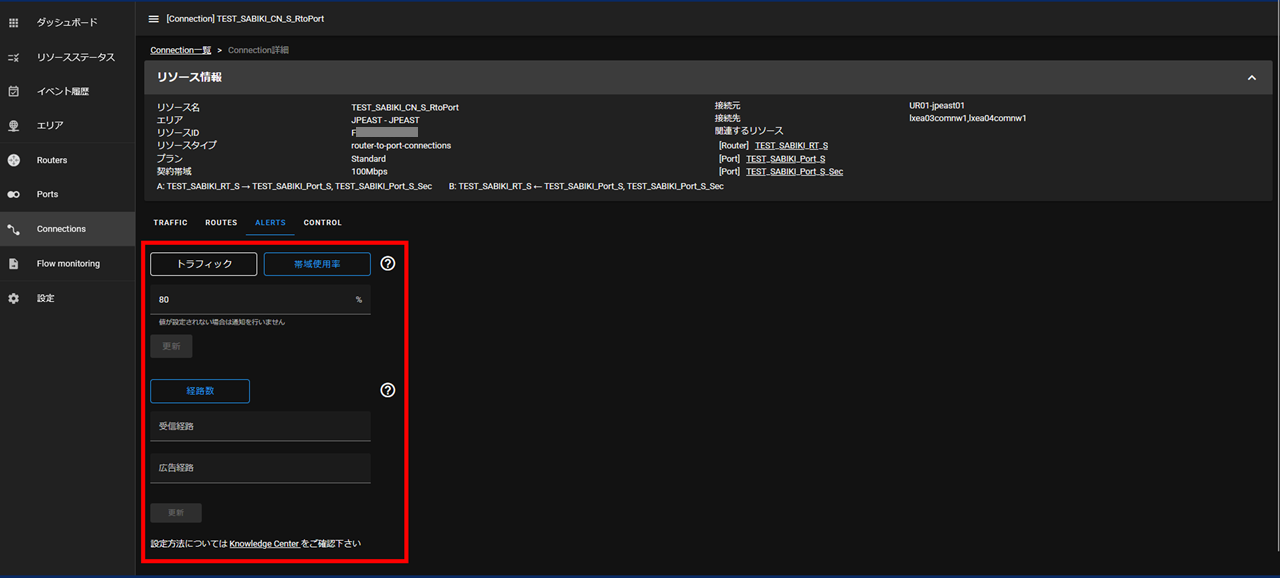1280x578 pixels.
Task: Open Routers icon in sidebar
Action: (x=14, y=160)
